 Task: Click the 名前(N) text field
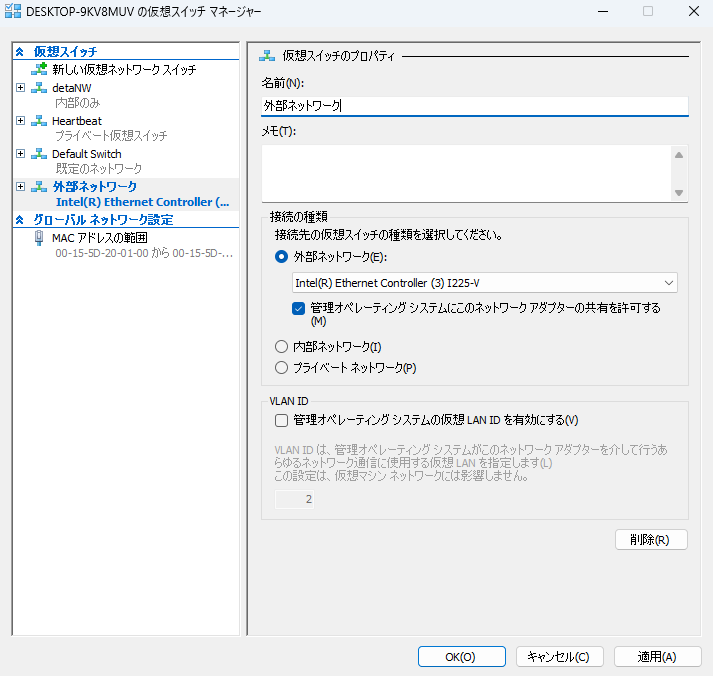point(474,105)
